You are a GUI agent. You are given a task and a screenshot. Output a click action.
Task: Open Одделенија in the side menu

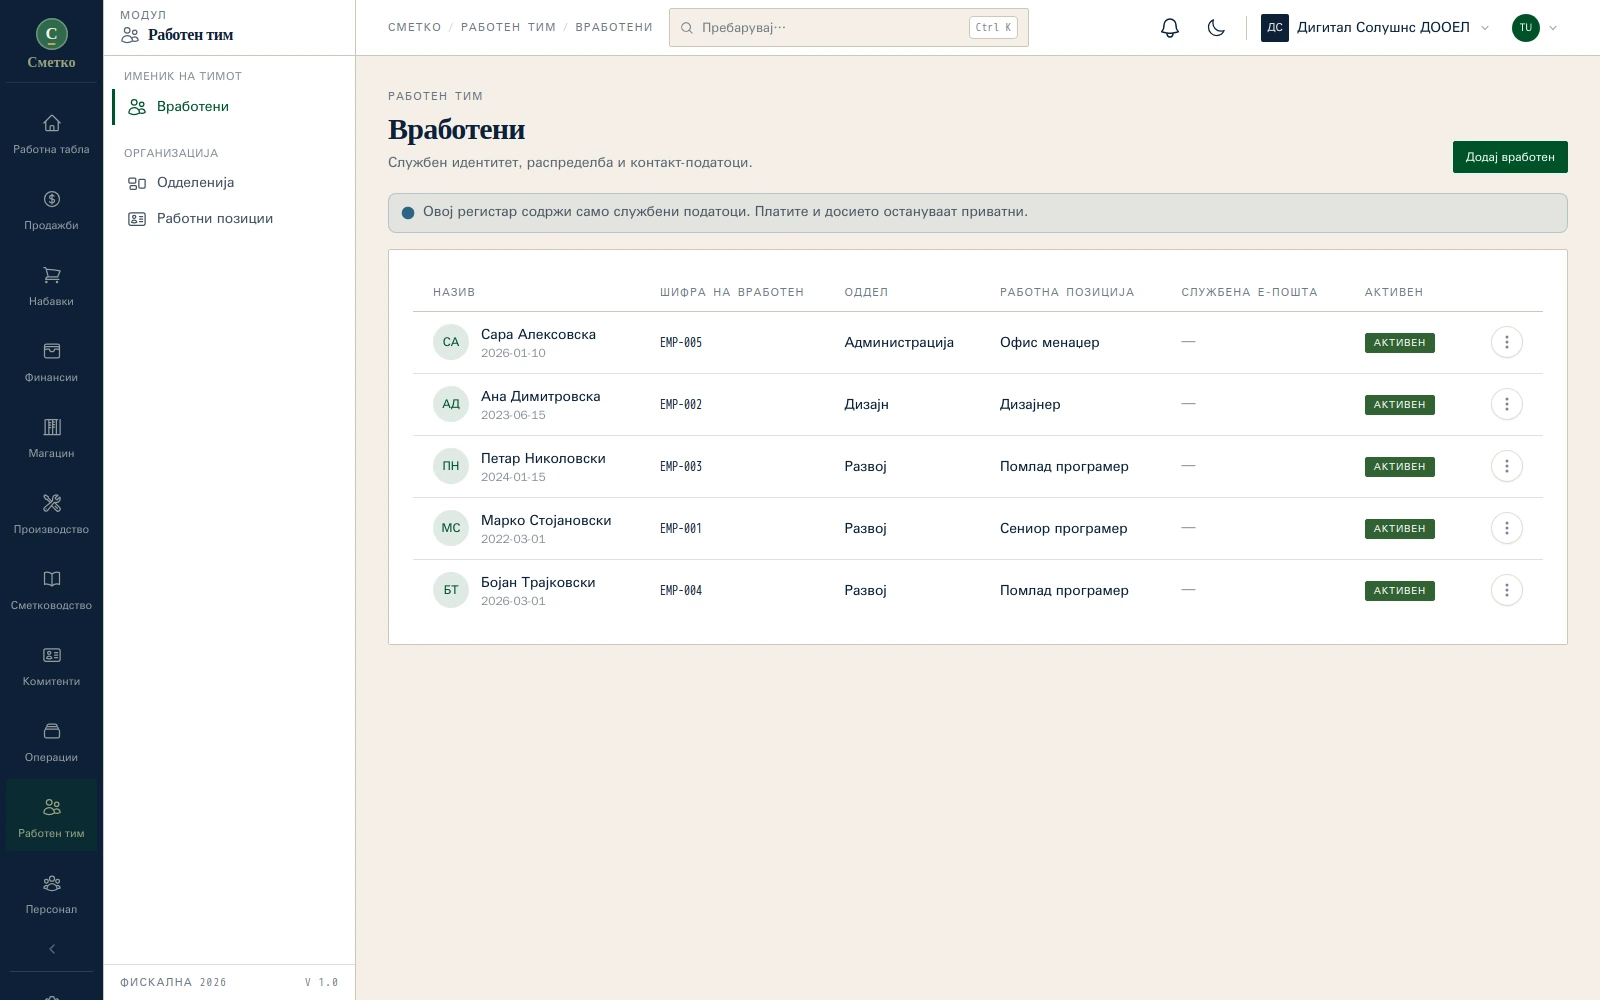click(x=230, y=183)
